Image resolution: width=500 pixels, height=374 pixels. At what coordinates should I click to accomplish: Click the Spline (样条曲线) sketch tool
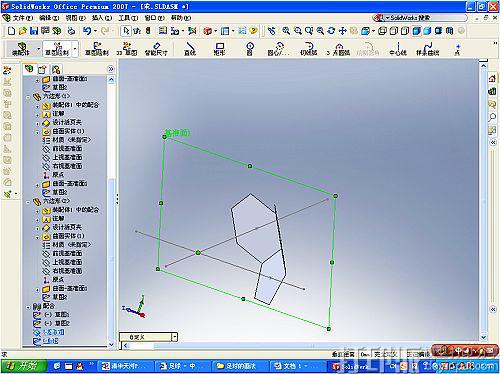(427, 49)
